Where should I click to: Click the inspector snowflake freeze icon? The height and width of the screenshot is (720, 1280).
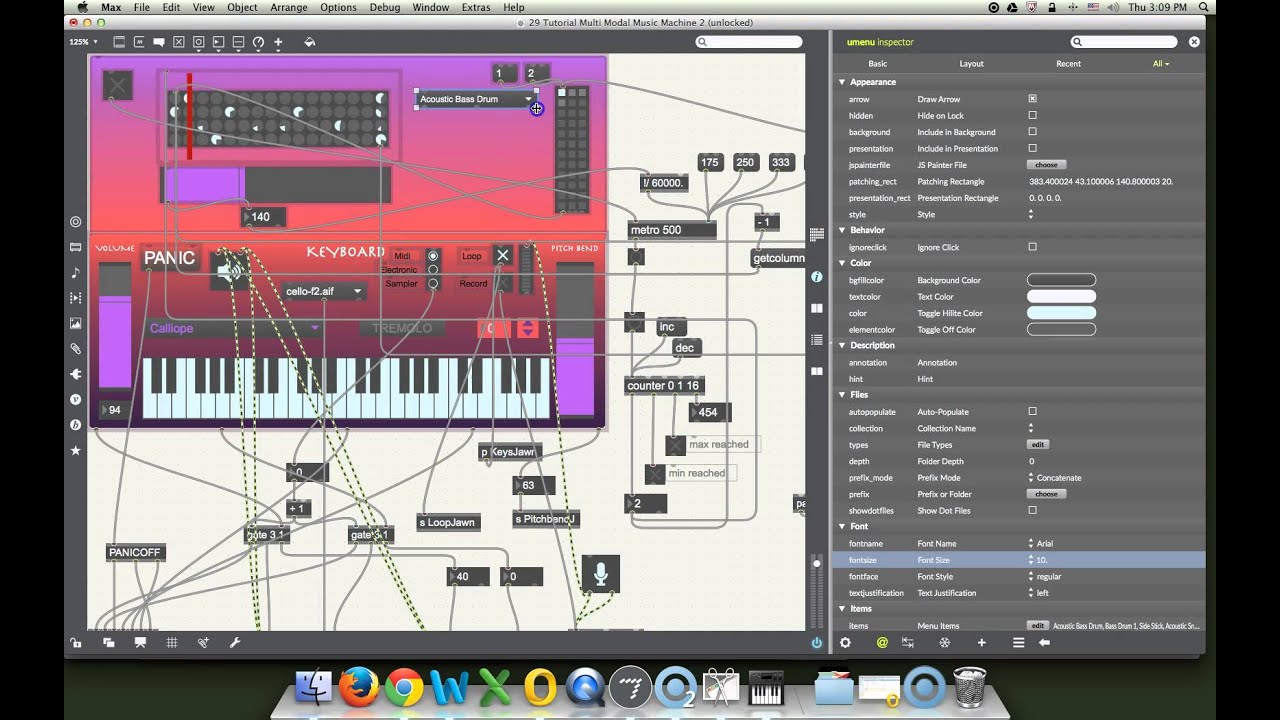945,643
